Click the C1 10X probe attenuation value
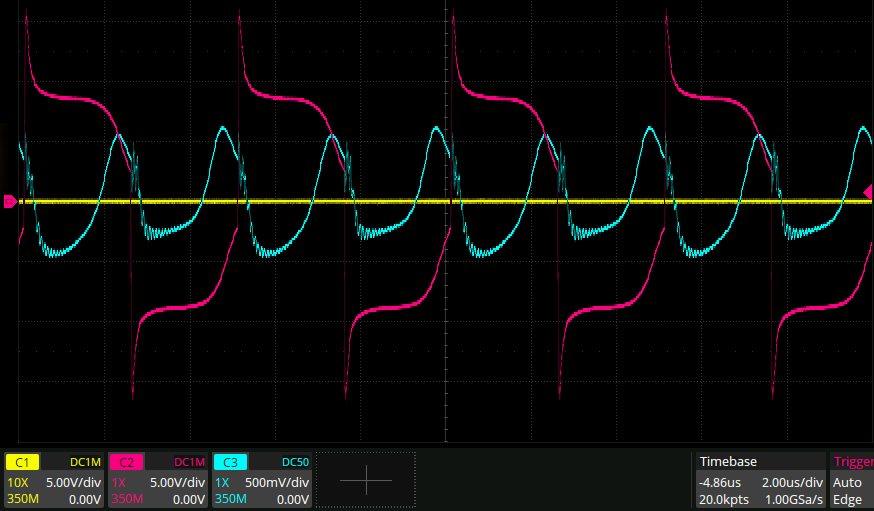 (x=19, y=481)
